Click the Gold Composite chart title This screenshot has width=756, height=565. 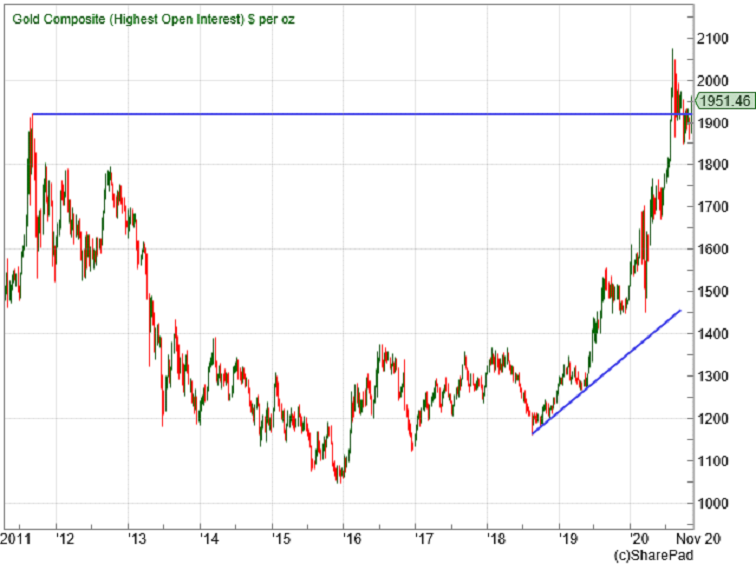point(151,20)
